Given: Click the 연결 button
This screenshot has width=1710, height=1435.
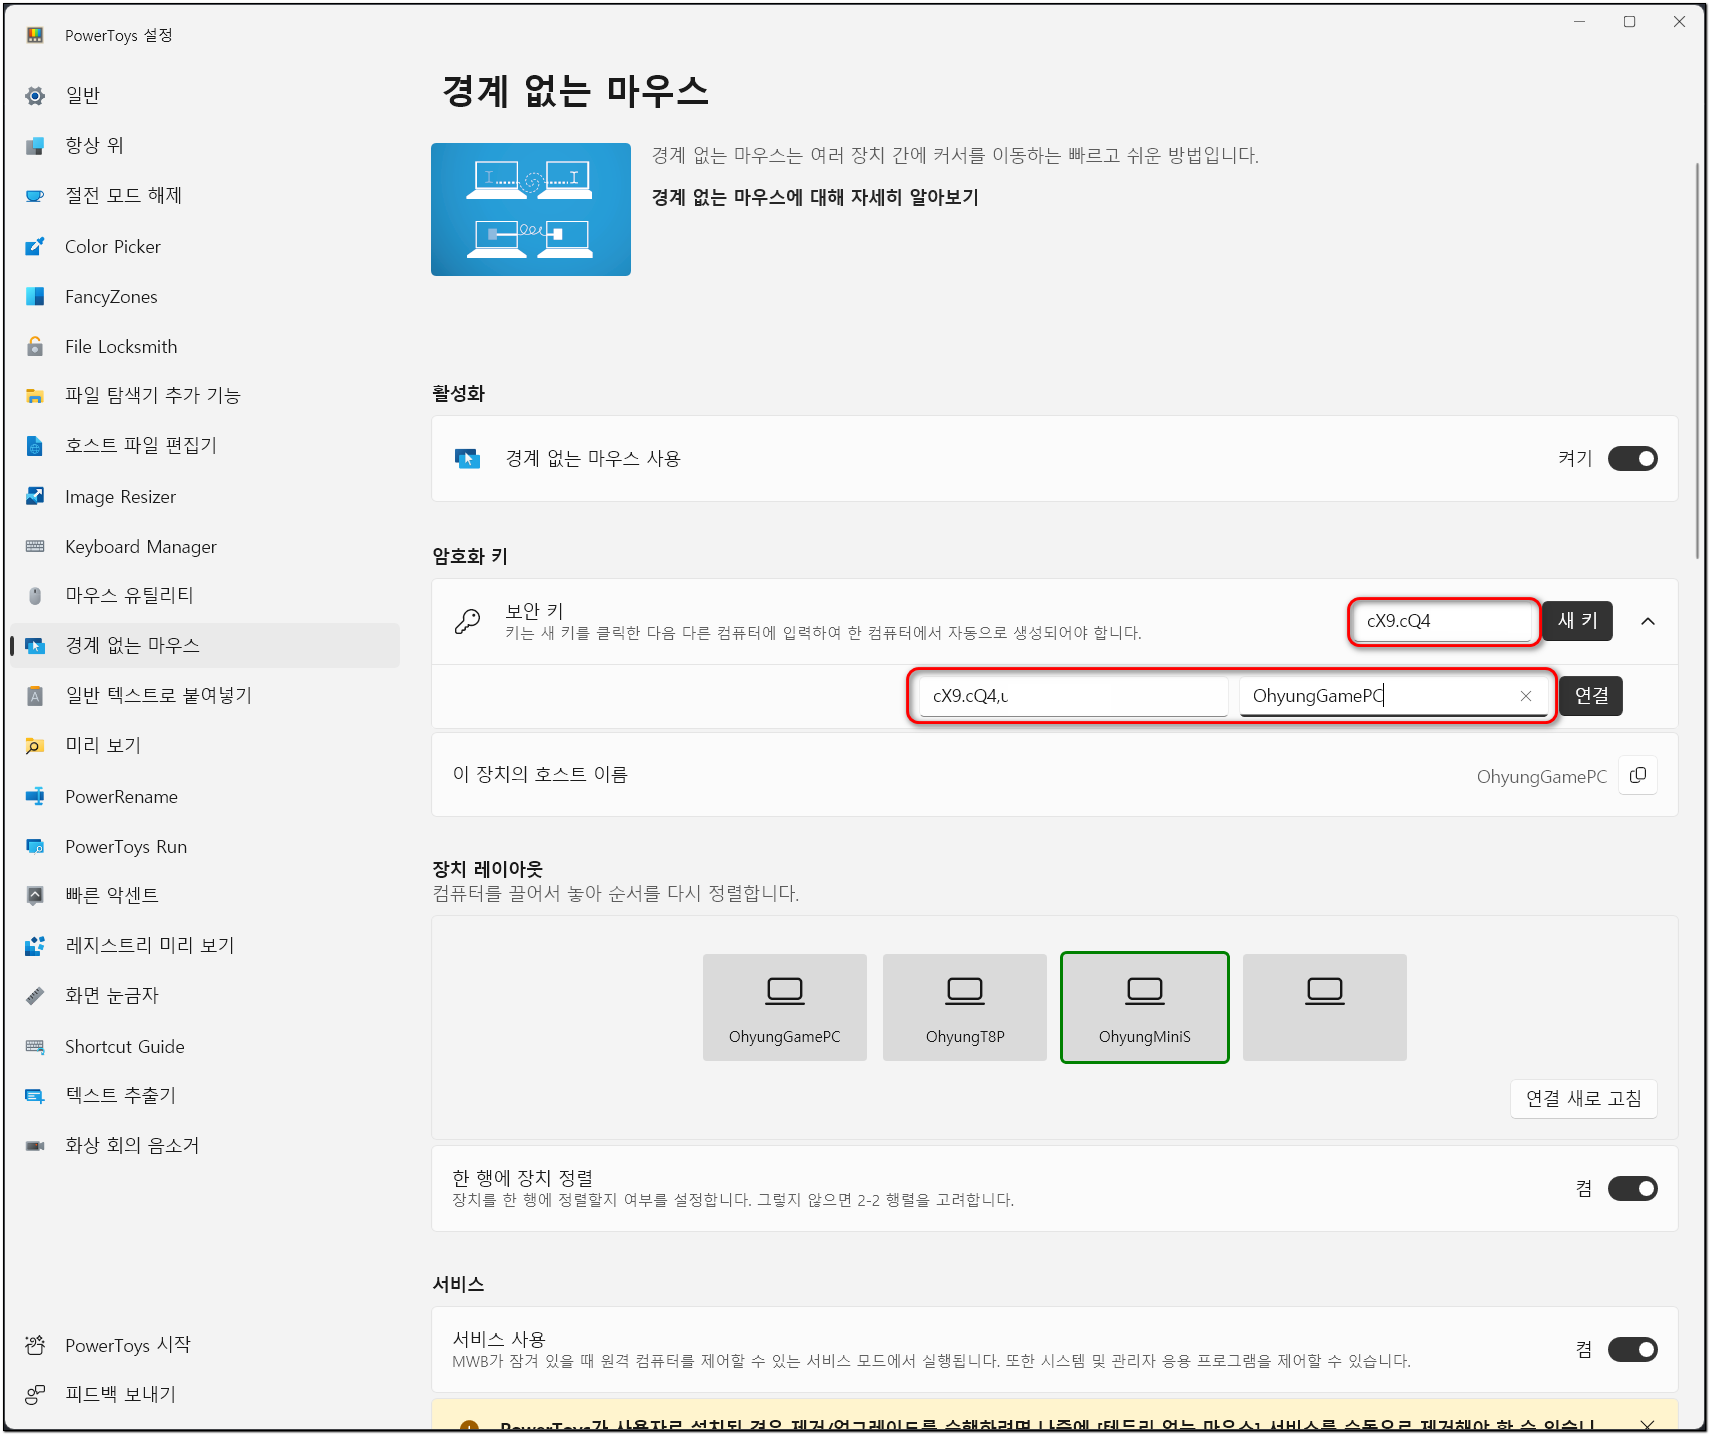Looking at the screenshot, I should 1591,696.
